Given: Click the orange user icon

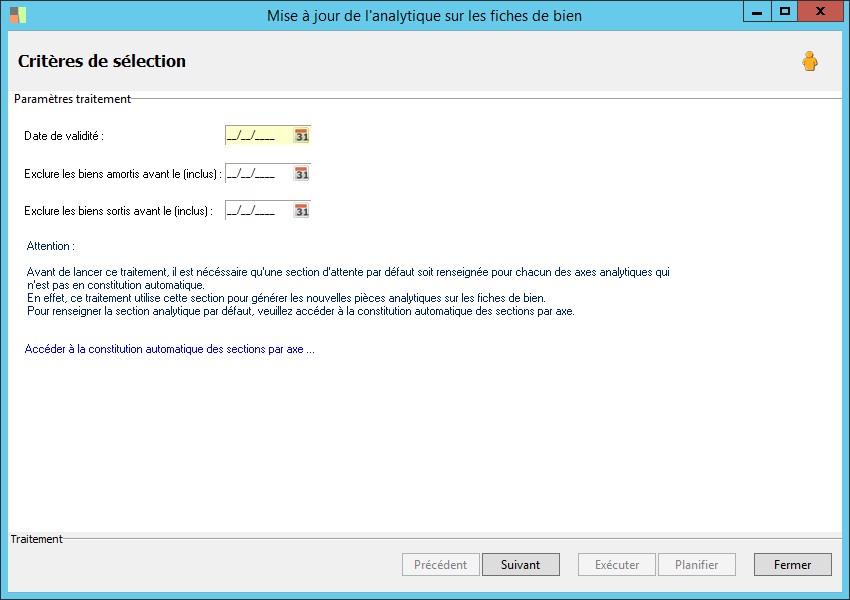Looking at the screenshot, I should [810, 62].
